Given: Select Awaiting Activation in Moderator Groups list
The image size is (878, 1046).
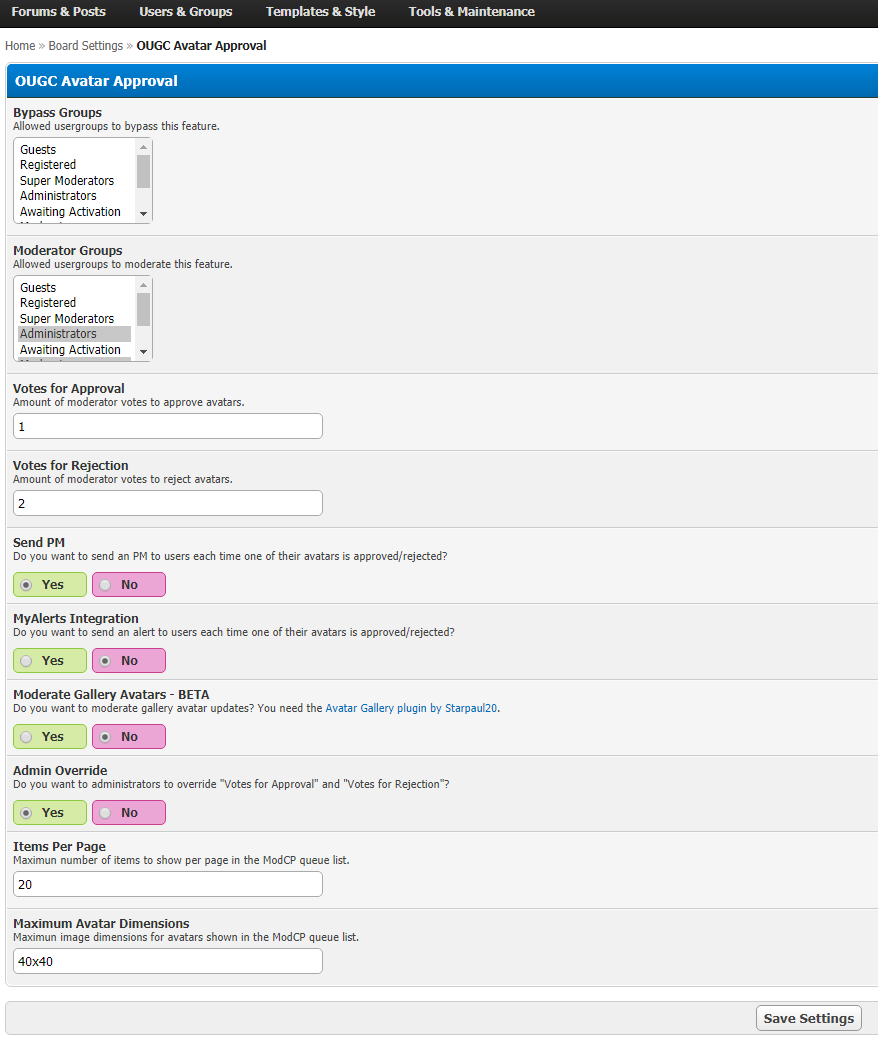Looking at the screenshot, I should coord(75,350).
